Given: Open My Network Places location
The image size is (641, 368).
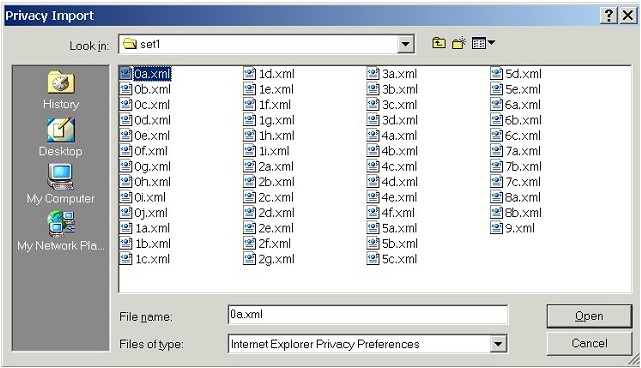Looking at the screenshot, I should [61, 231].
